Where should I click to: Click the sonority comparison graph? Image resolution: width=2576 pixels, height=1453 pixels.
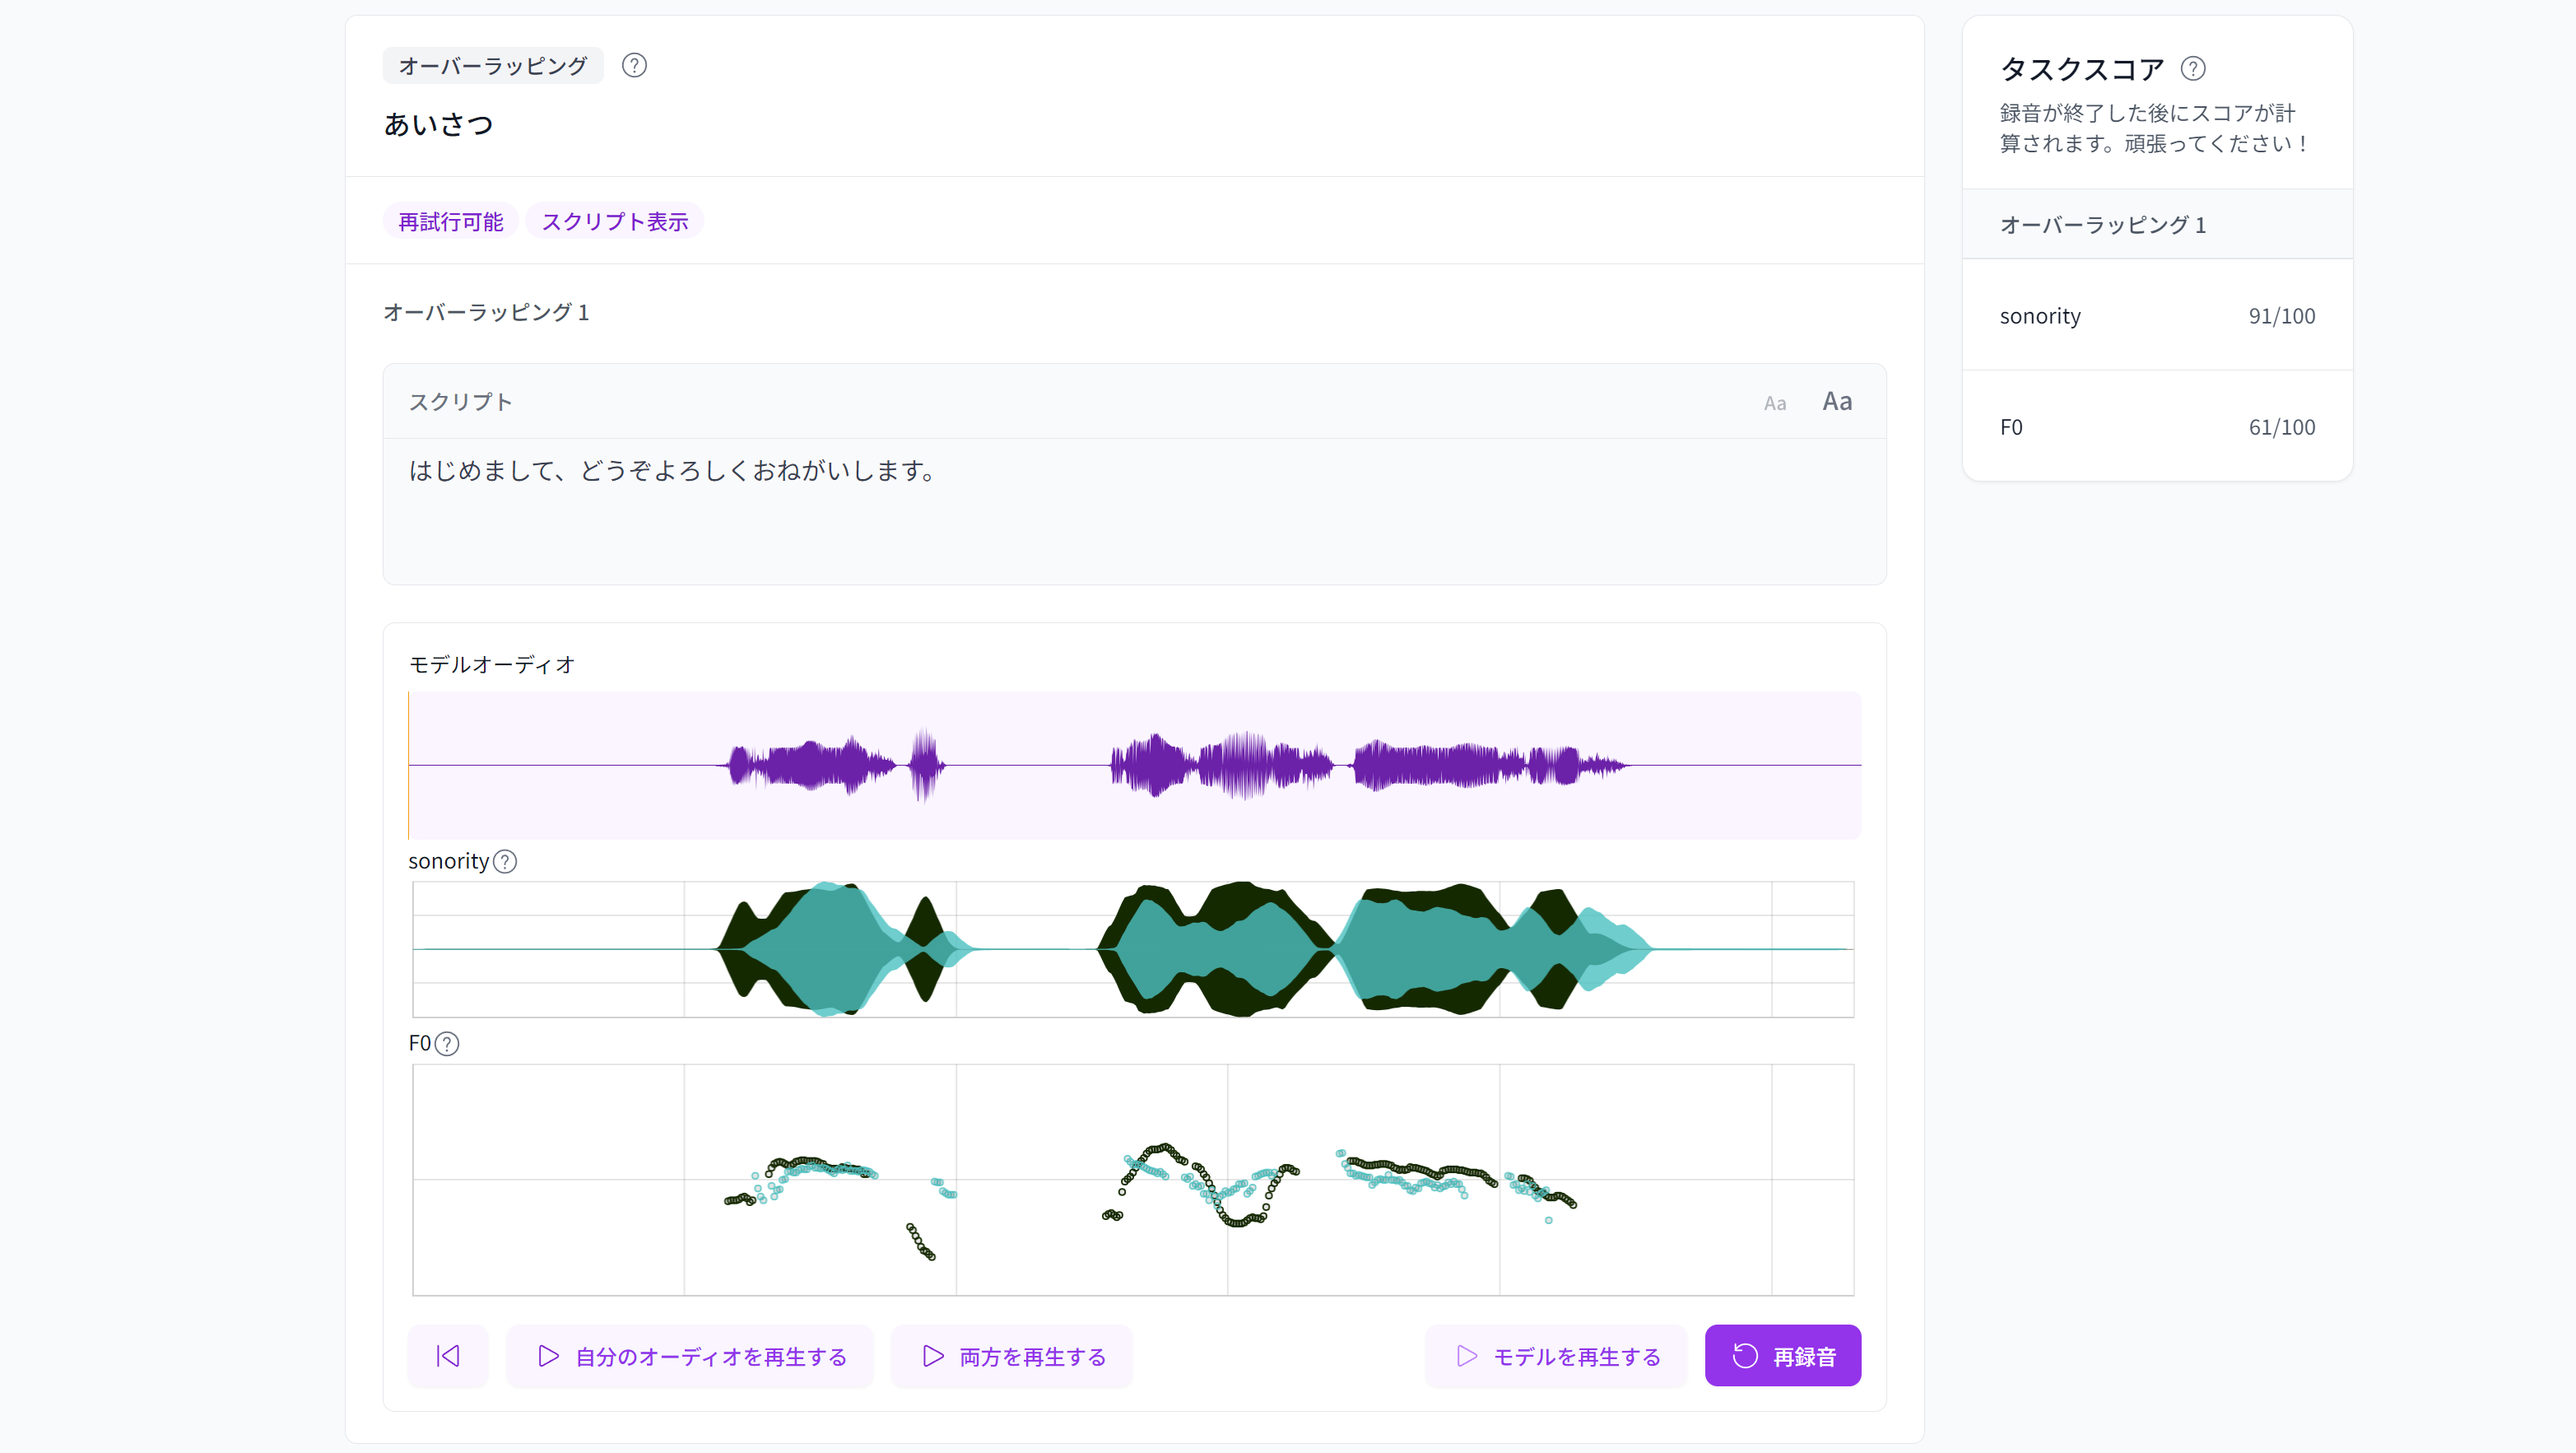point(1134,949)
